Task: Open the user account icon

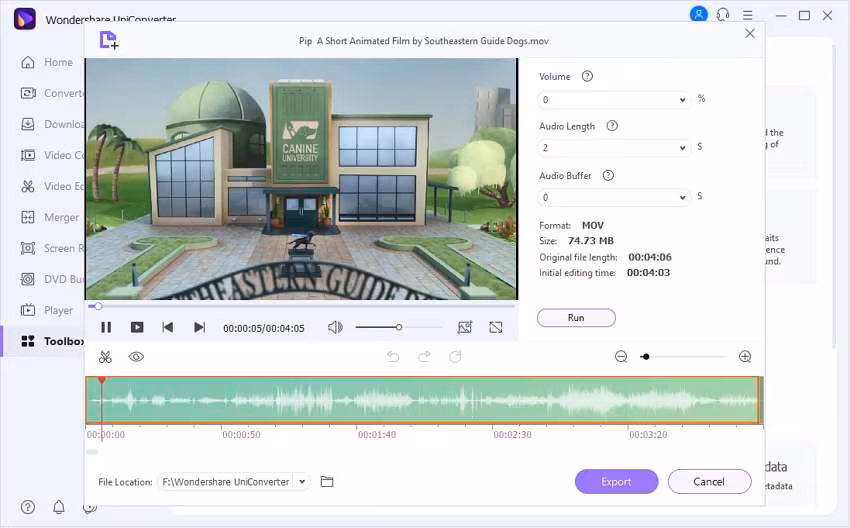Action: tap(699, 14)
